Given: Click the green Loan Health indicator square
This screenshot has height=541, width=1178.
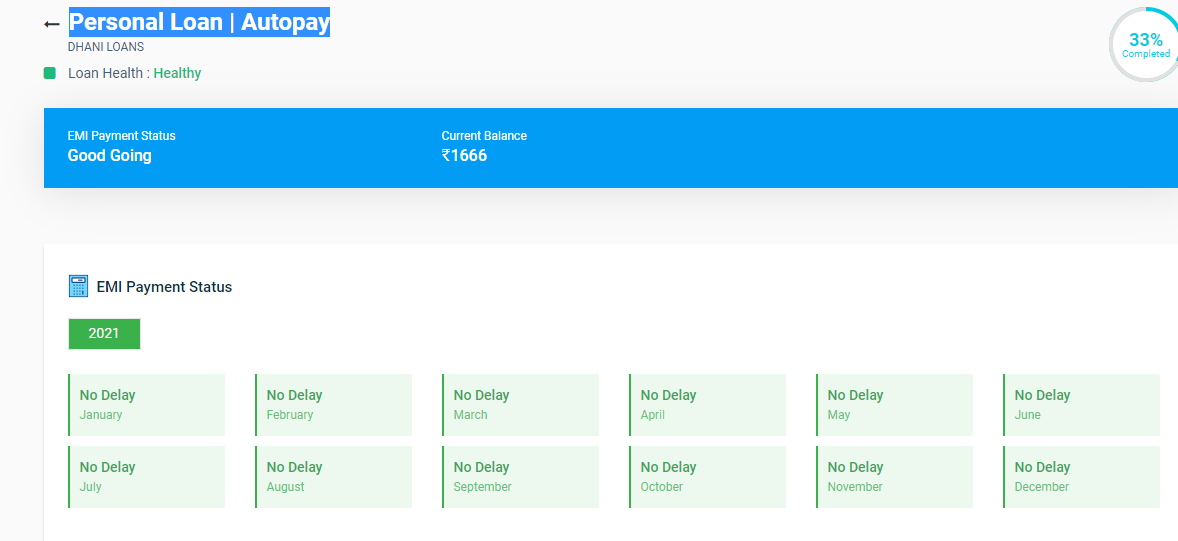Looking at the screenshot, I should pyautogui.click(x=50, y=73).
